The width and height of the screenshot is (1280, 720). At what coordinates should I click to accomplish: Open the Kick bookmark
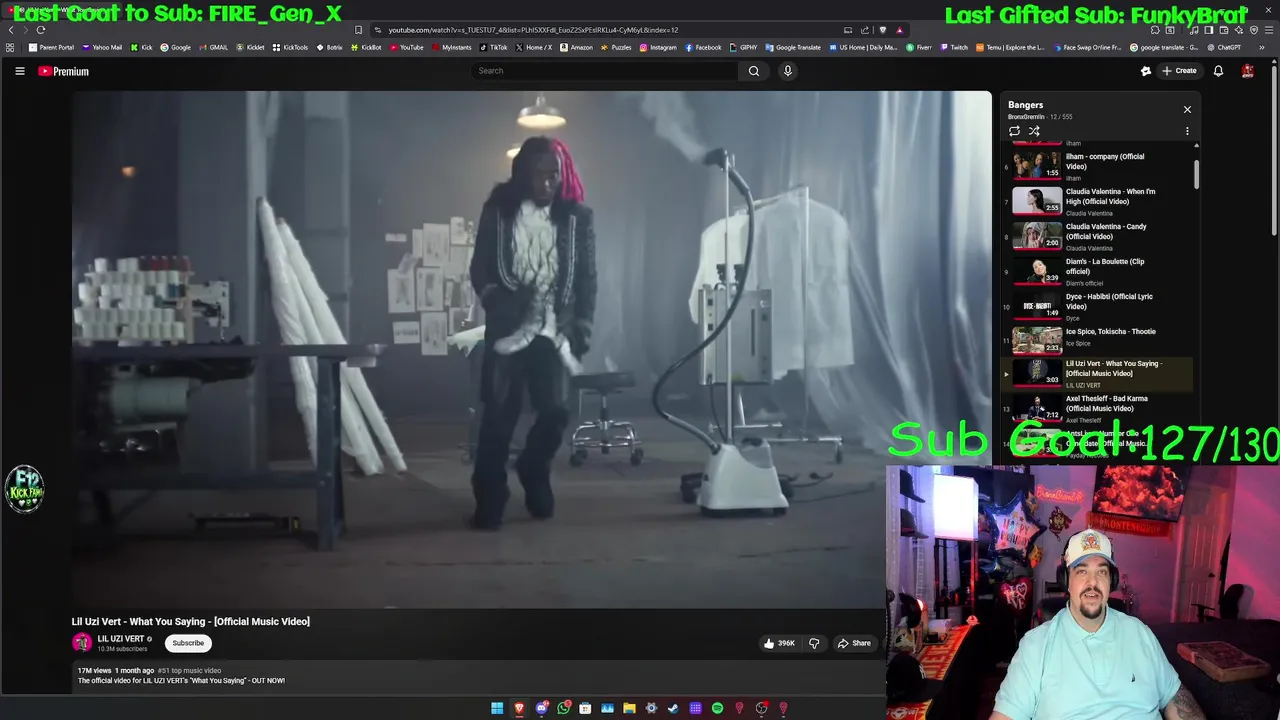pyautogui.click(x=142, y=47)
